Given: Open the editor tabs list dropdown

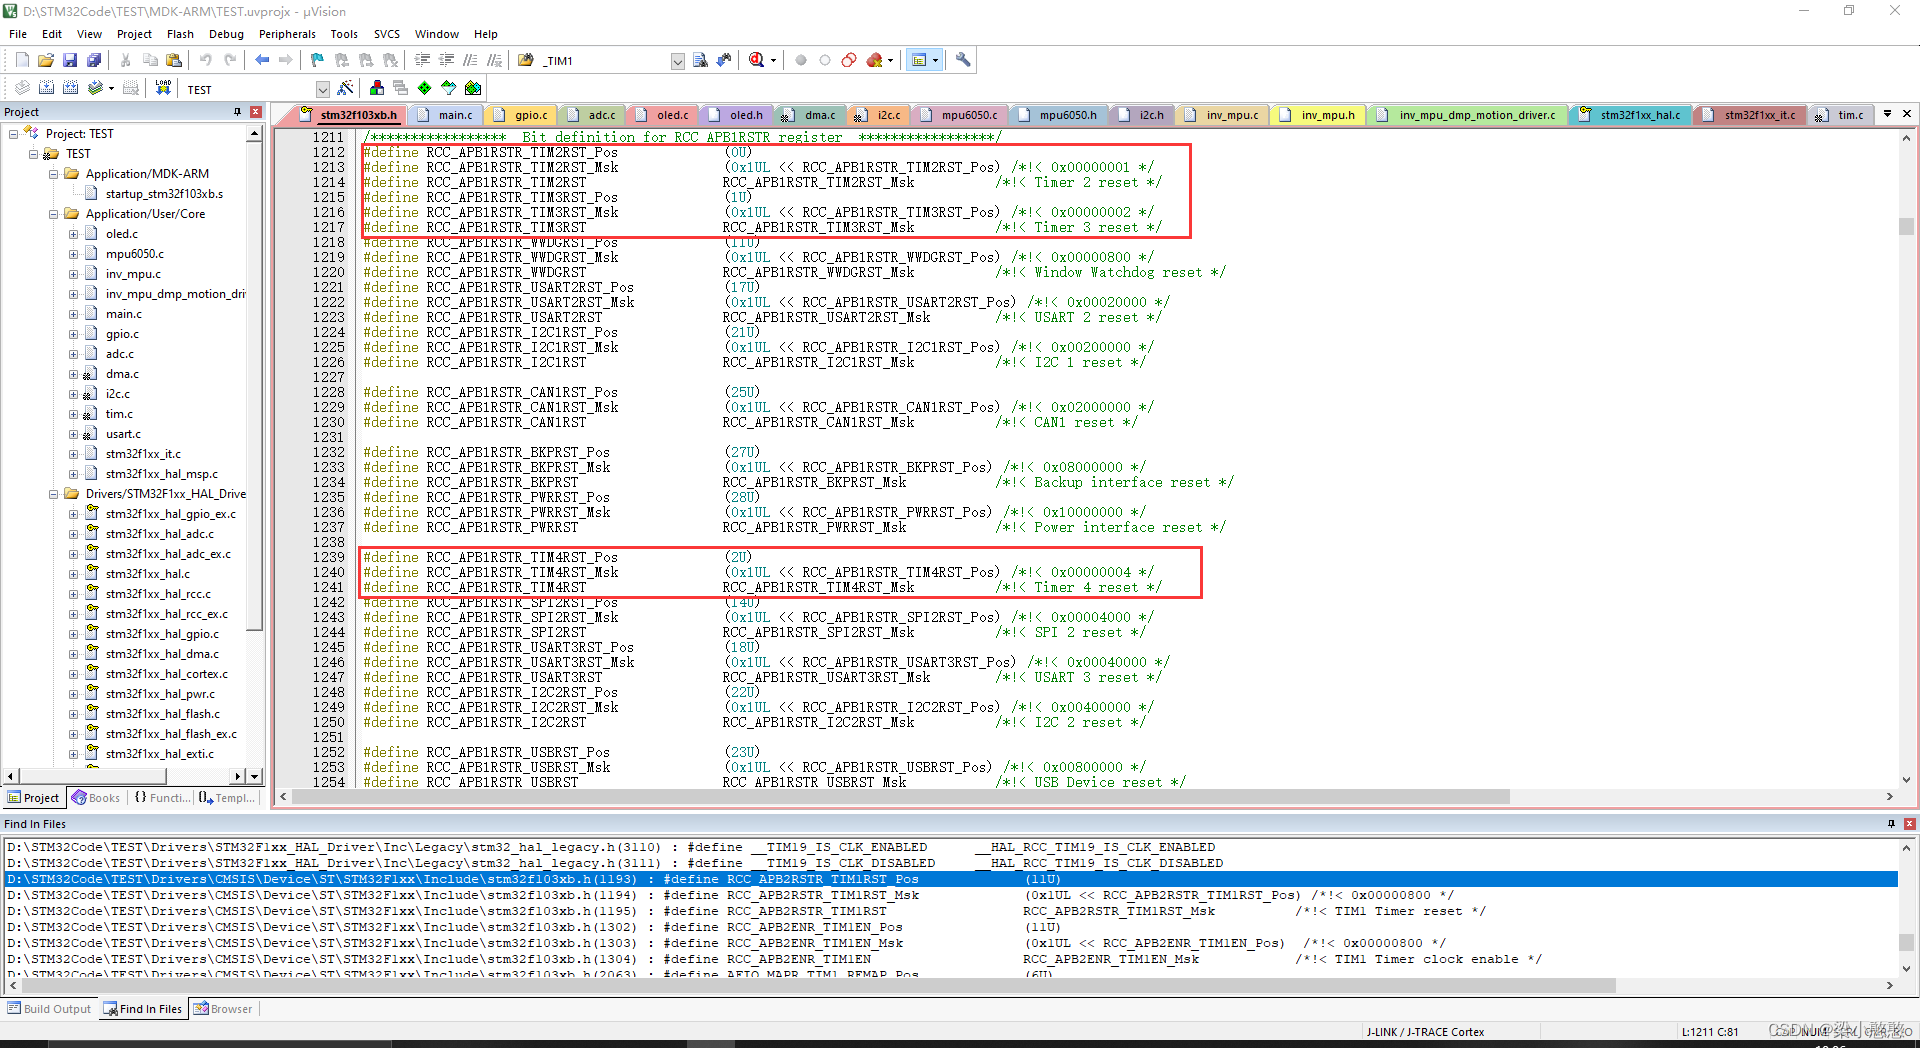Looking at the screenshot, I should 1887,114.
